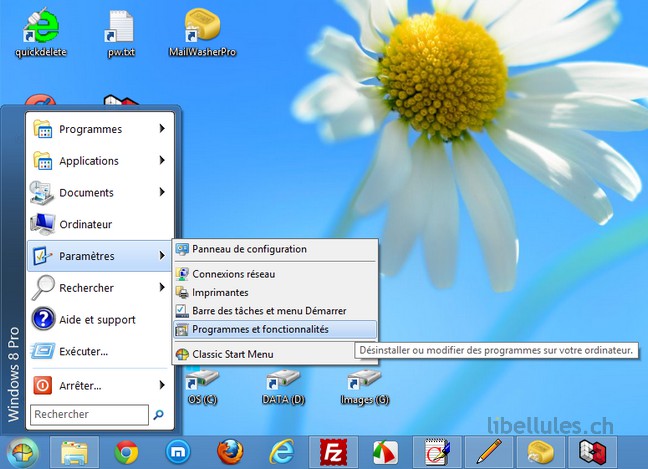This screenshot has height=469, width=648.
Task: Expand the Applications submenu
Action: click(x=100, y=161)
